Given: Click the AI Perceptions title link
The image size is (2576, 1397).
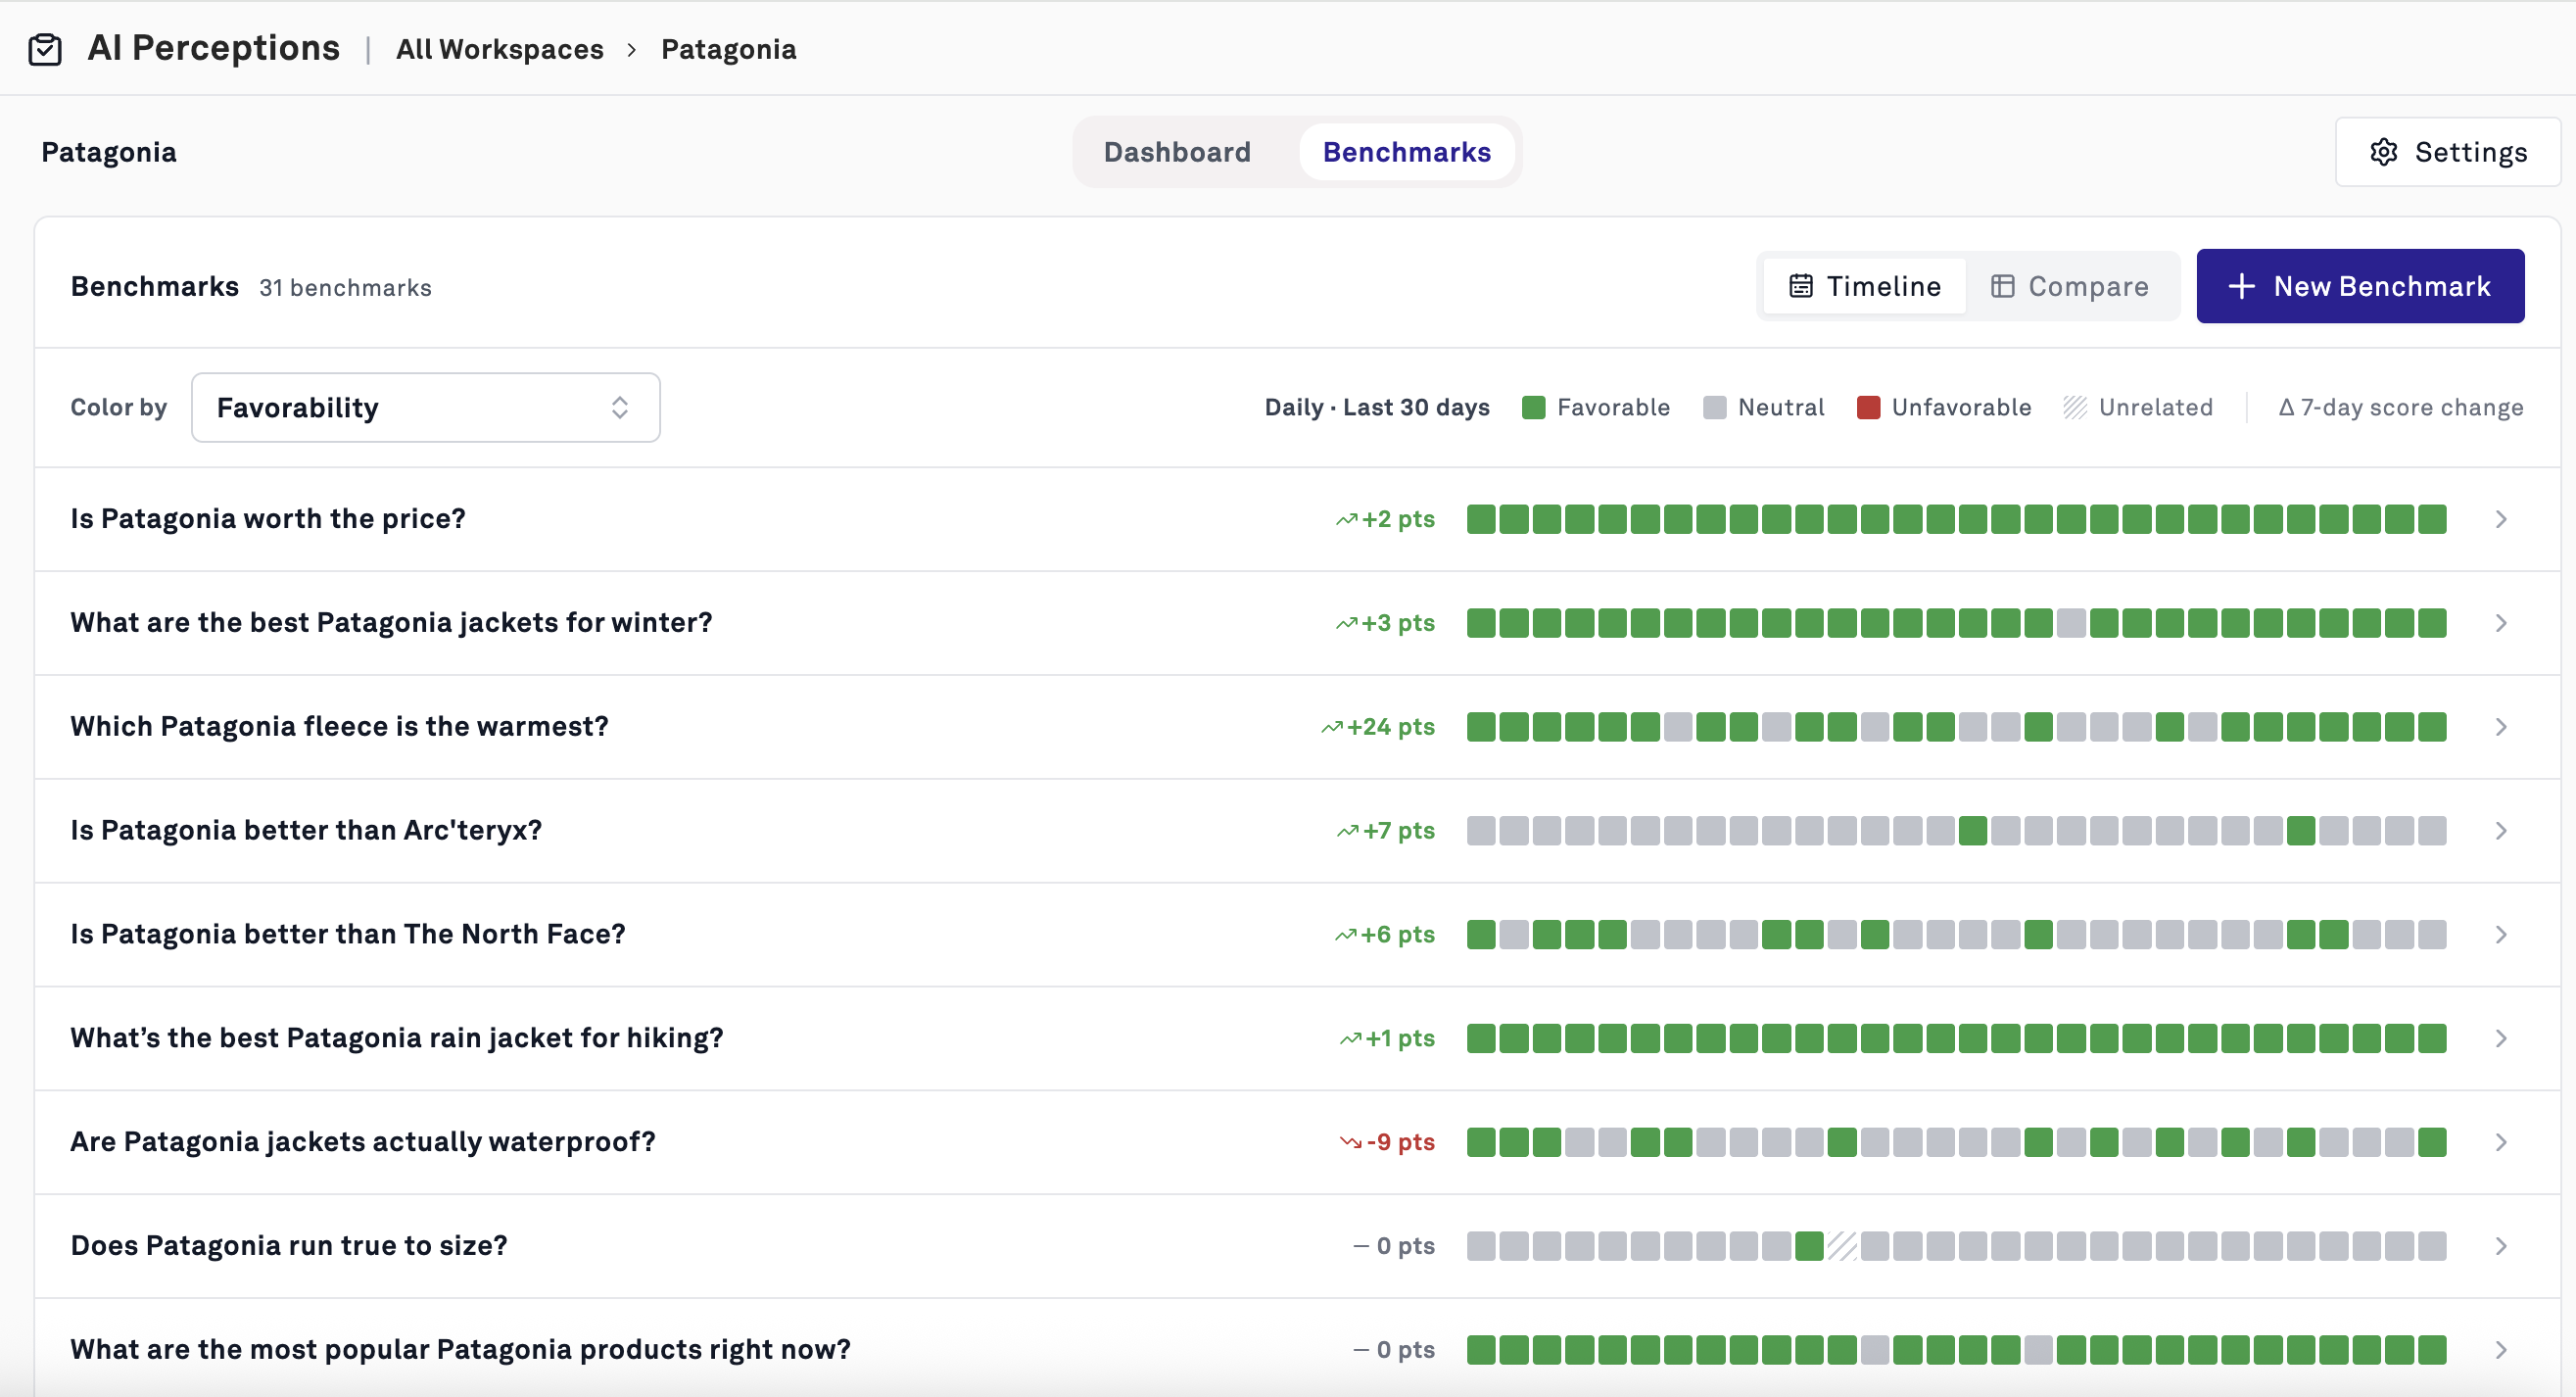Looking at the screenshot, I should (214, 48).
